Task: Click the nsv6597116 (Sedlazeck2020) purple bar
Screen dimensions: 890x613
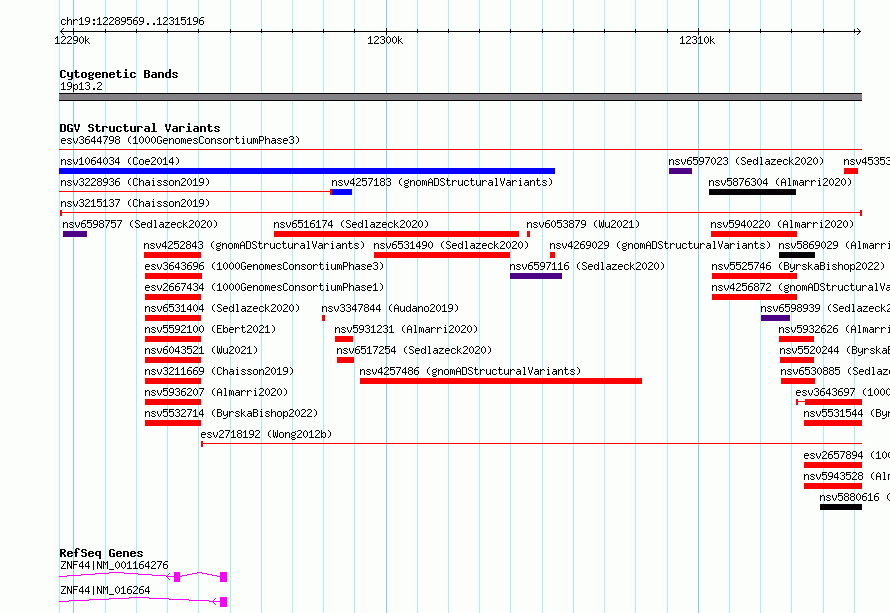Action: click(536, 276)
